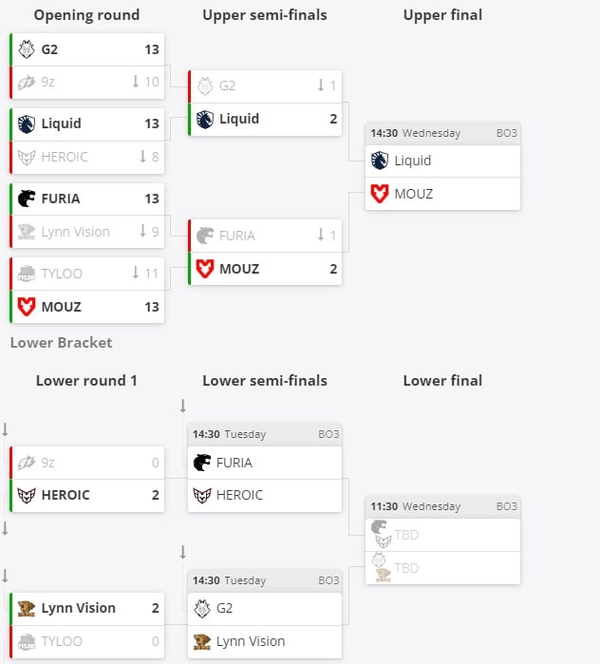Open MOUZ winning row in Opening round
The height and width of the screenshot is (664, 600).
click(x=88, y=307)
